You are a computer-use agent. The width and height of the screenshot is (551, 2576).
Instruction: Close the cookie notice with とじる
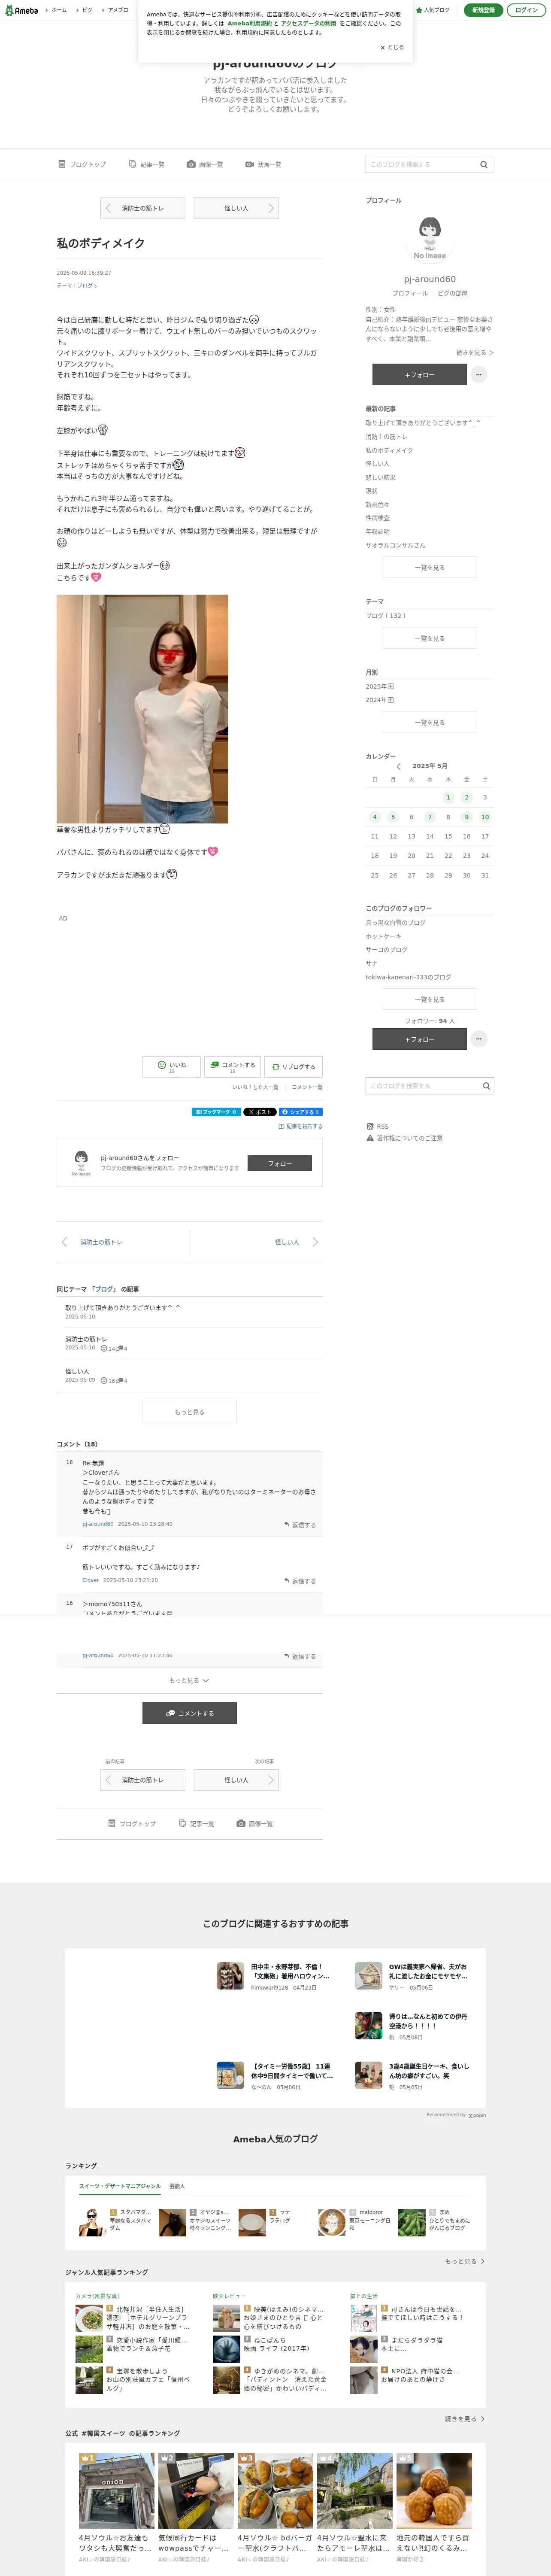point(392,47)
